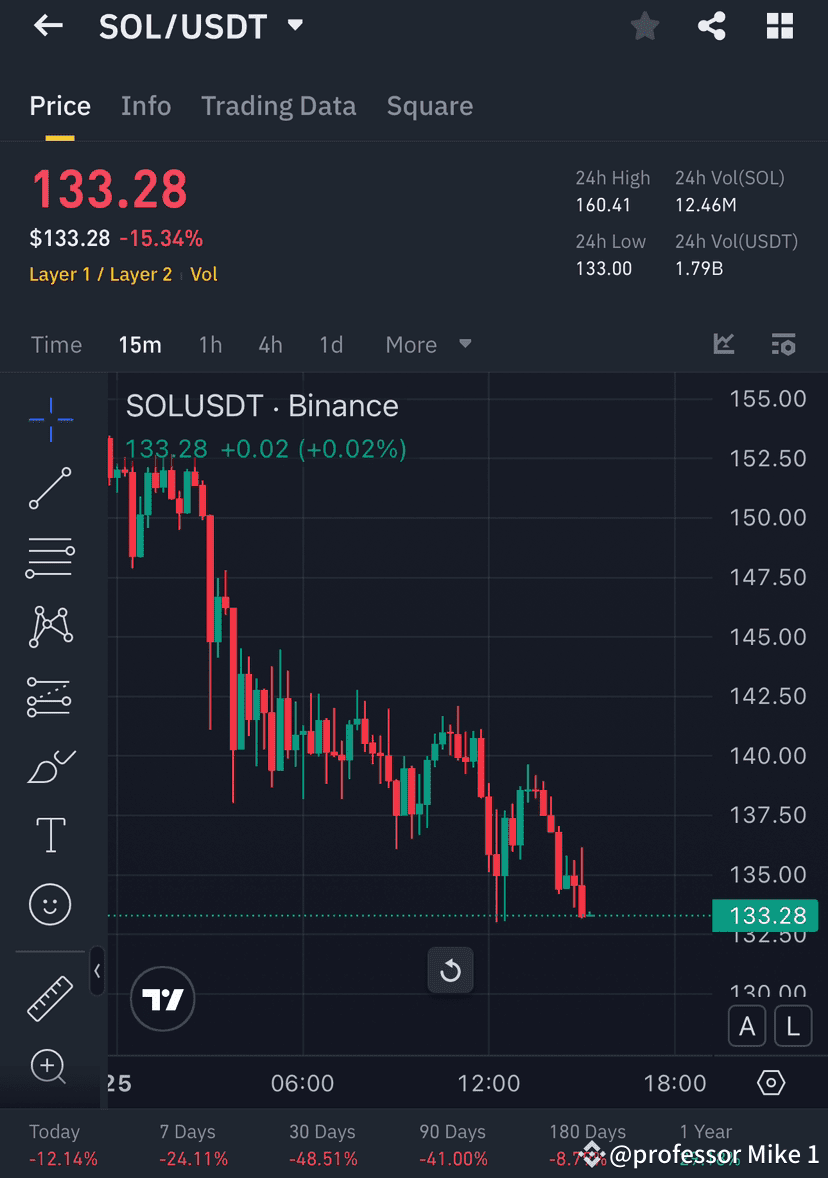This screenshot has height=1178, width=828.
Task: Select the 1h chart interval
Action: pyautogui.click(x=210, y=344)
